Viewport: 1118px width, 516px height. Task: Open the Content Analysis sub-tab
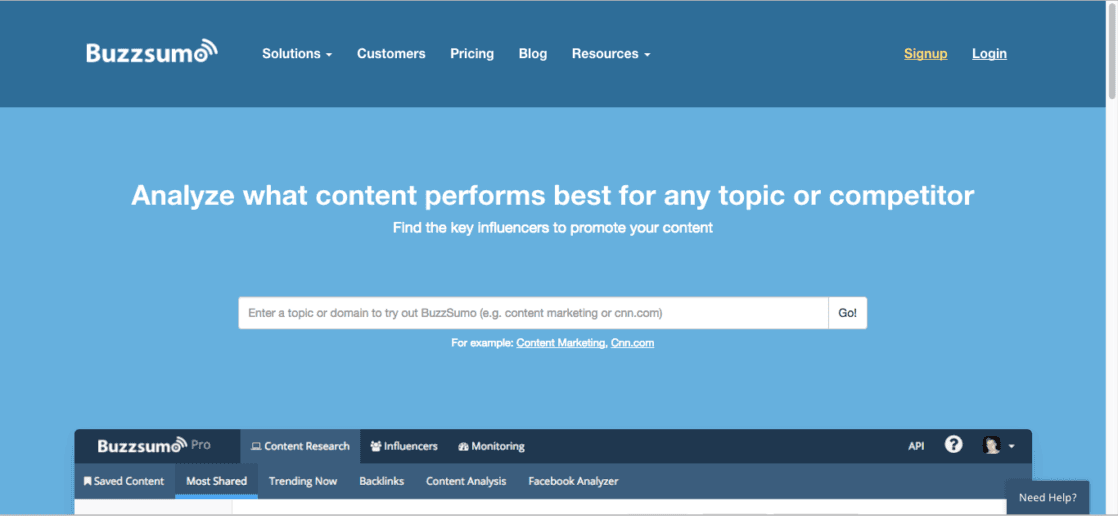point(466,481)
